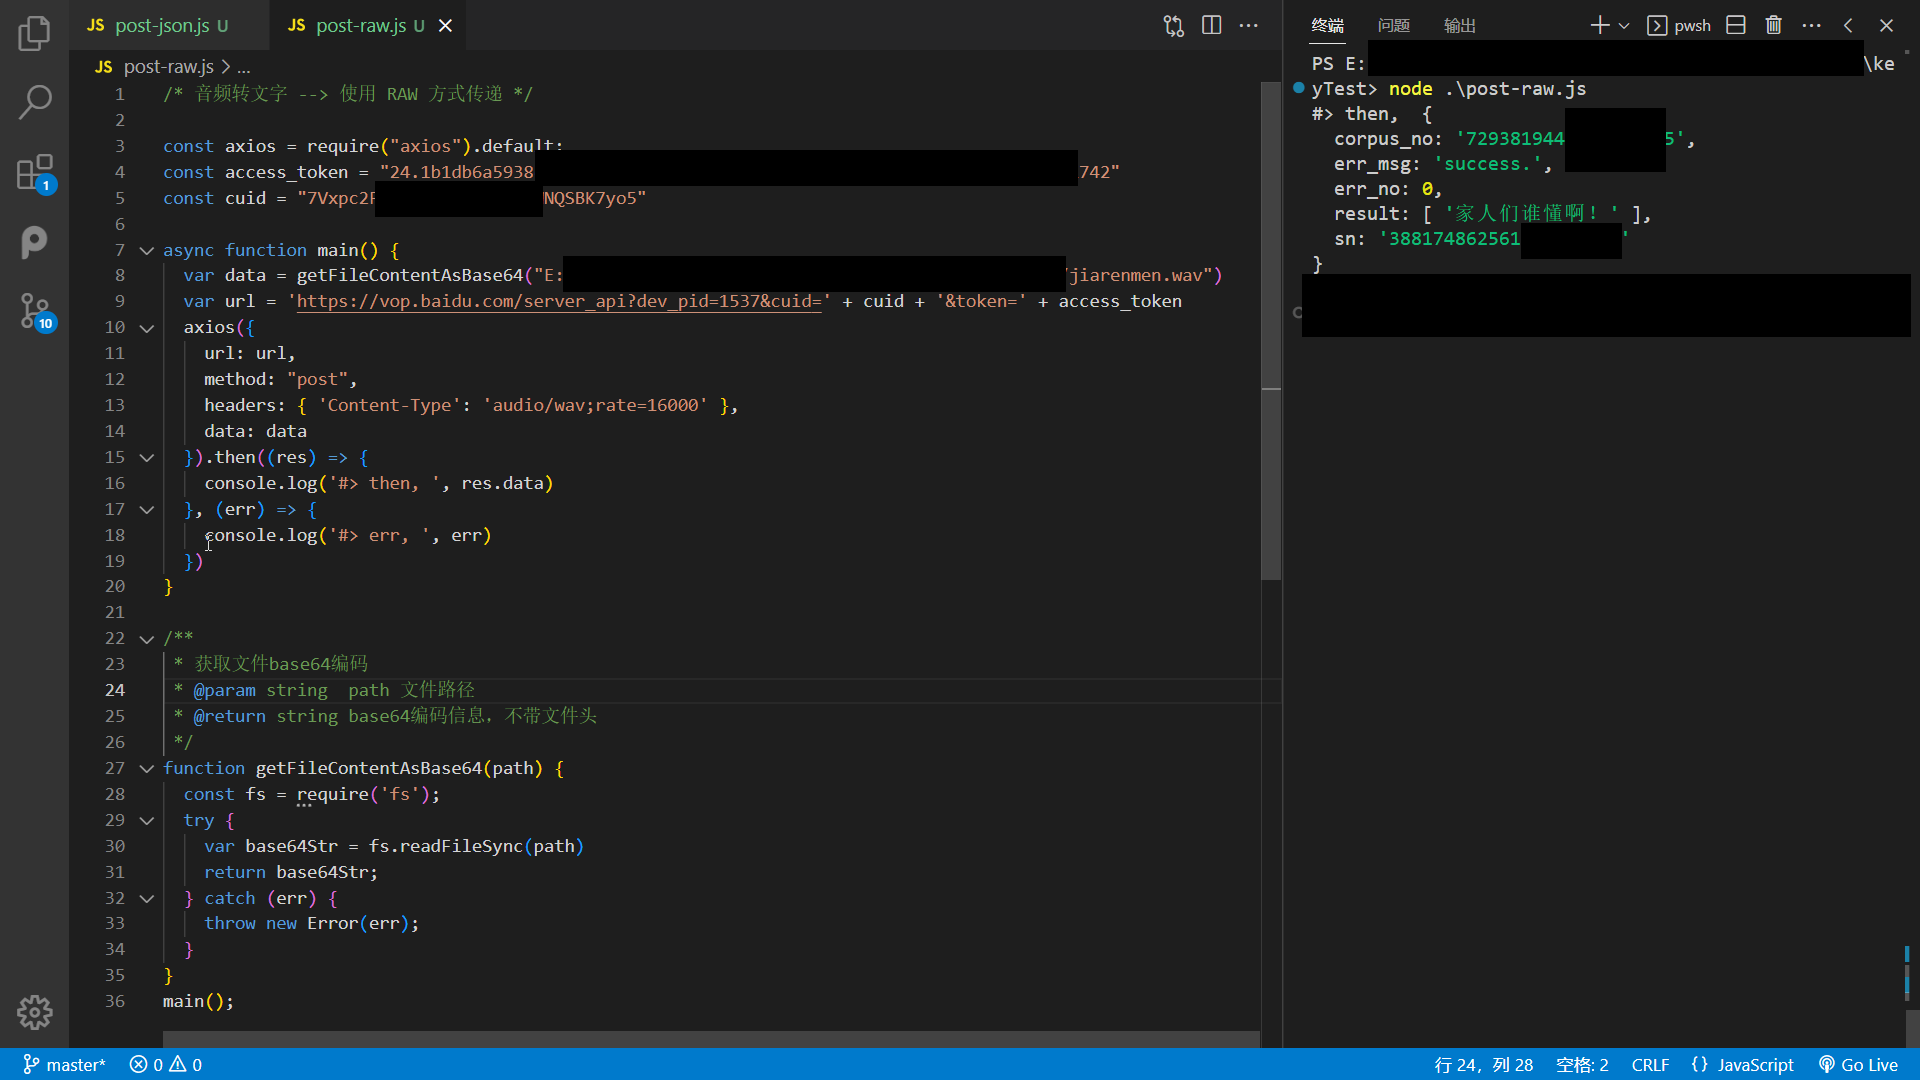The height and width of the screenshot is (1080, 1920).
Task: Click line number 36 in the gutter
Action: coord(115,1001)
